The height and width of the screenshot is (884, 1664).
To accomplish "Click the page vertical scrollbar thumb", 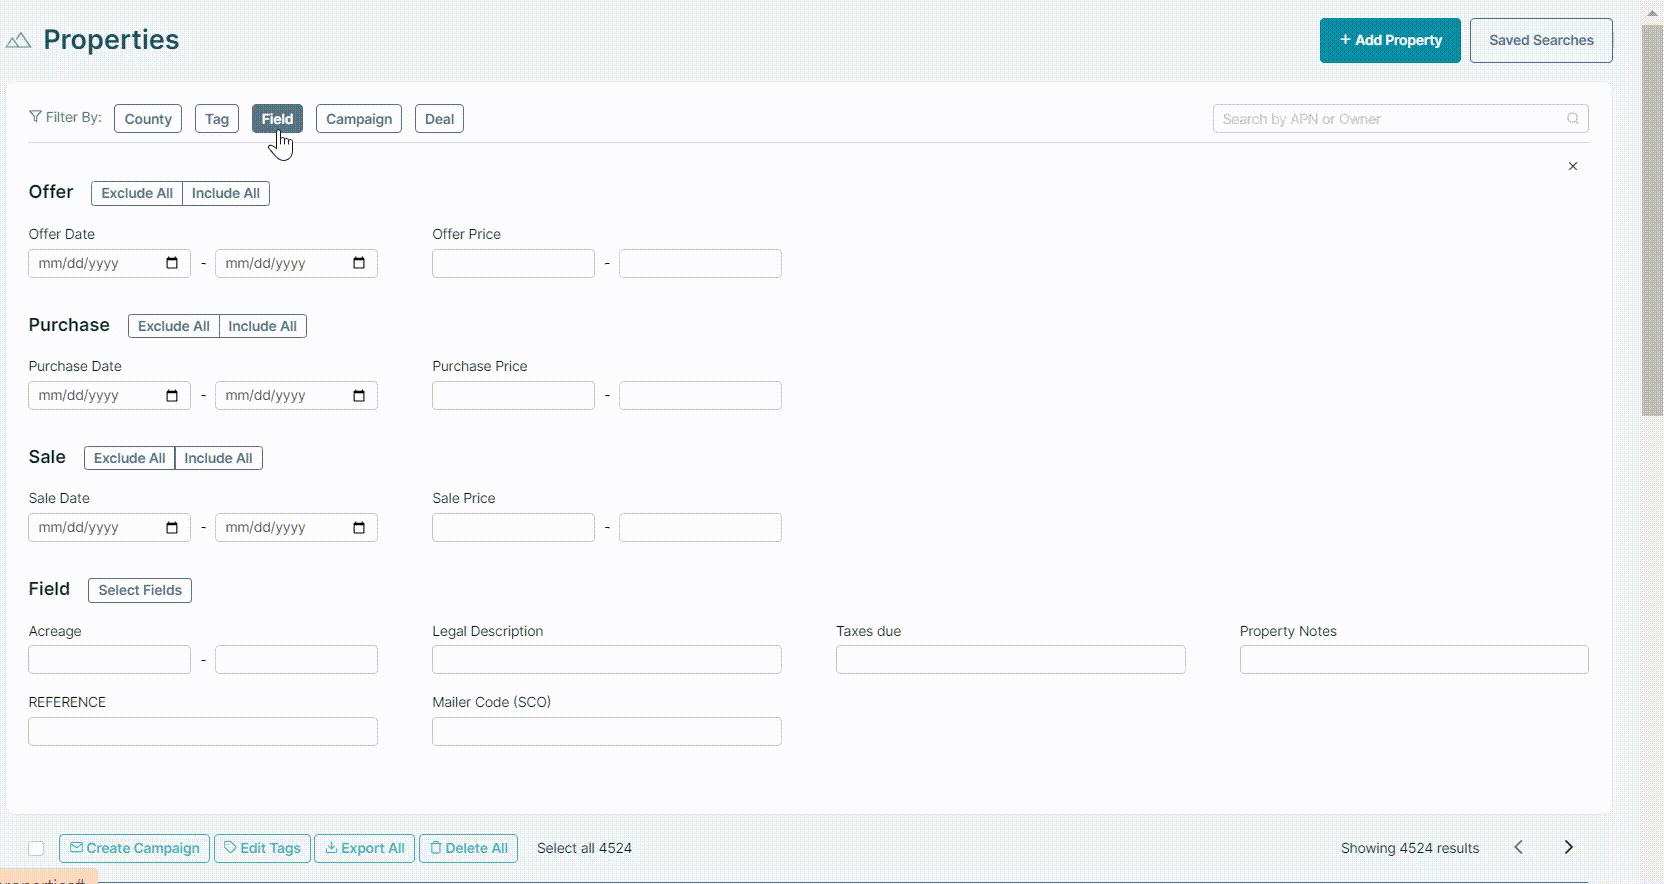I will pos(1652,220).
